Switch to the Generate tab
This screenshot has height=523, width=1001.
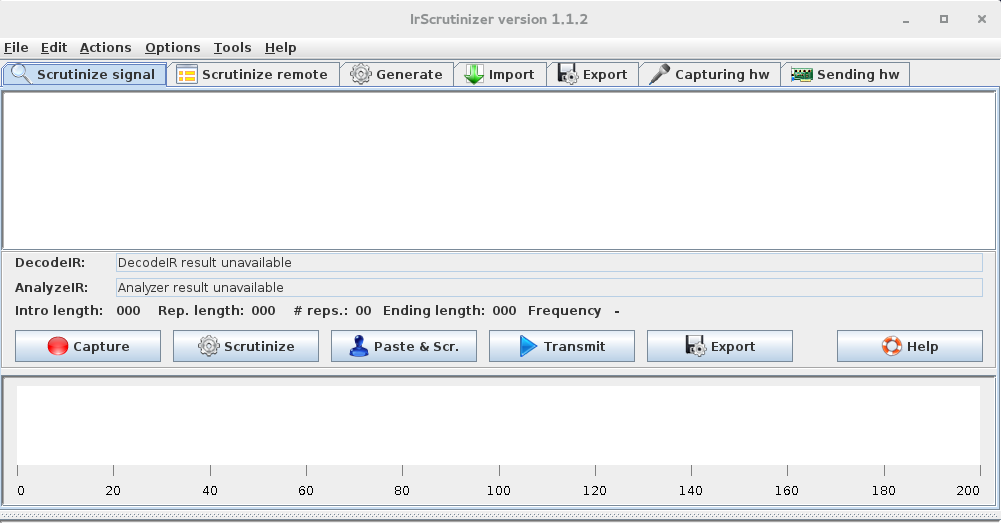[396, 74]
